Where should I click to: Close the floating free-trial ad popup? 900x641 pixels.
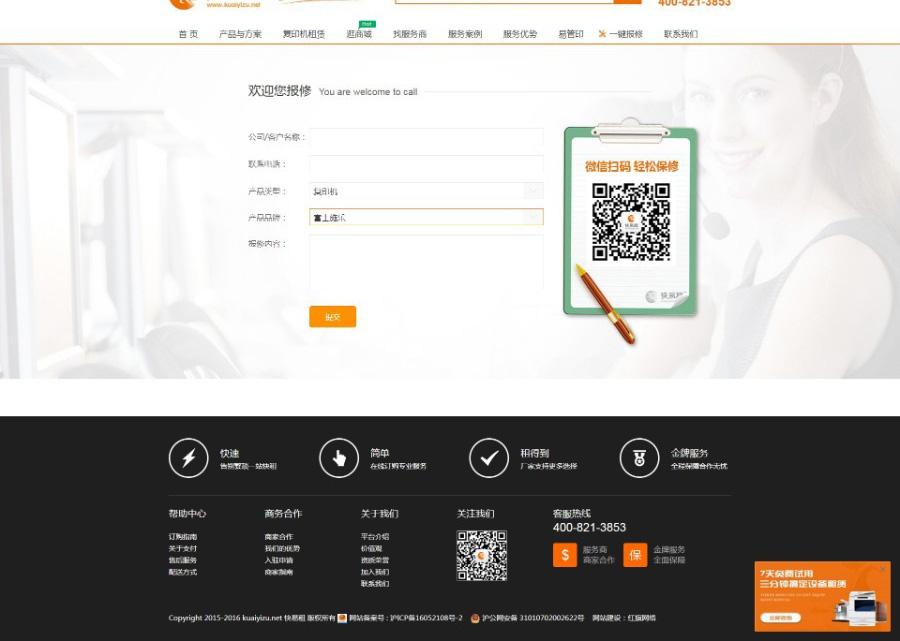tap(882, 569)
